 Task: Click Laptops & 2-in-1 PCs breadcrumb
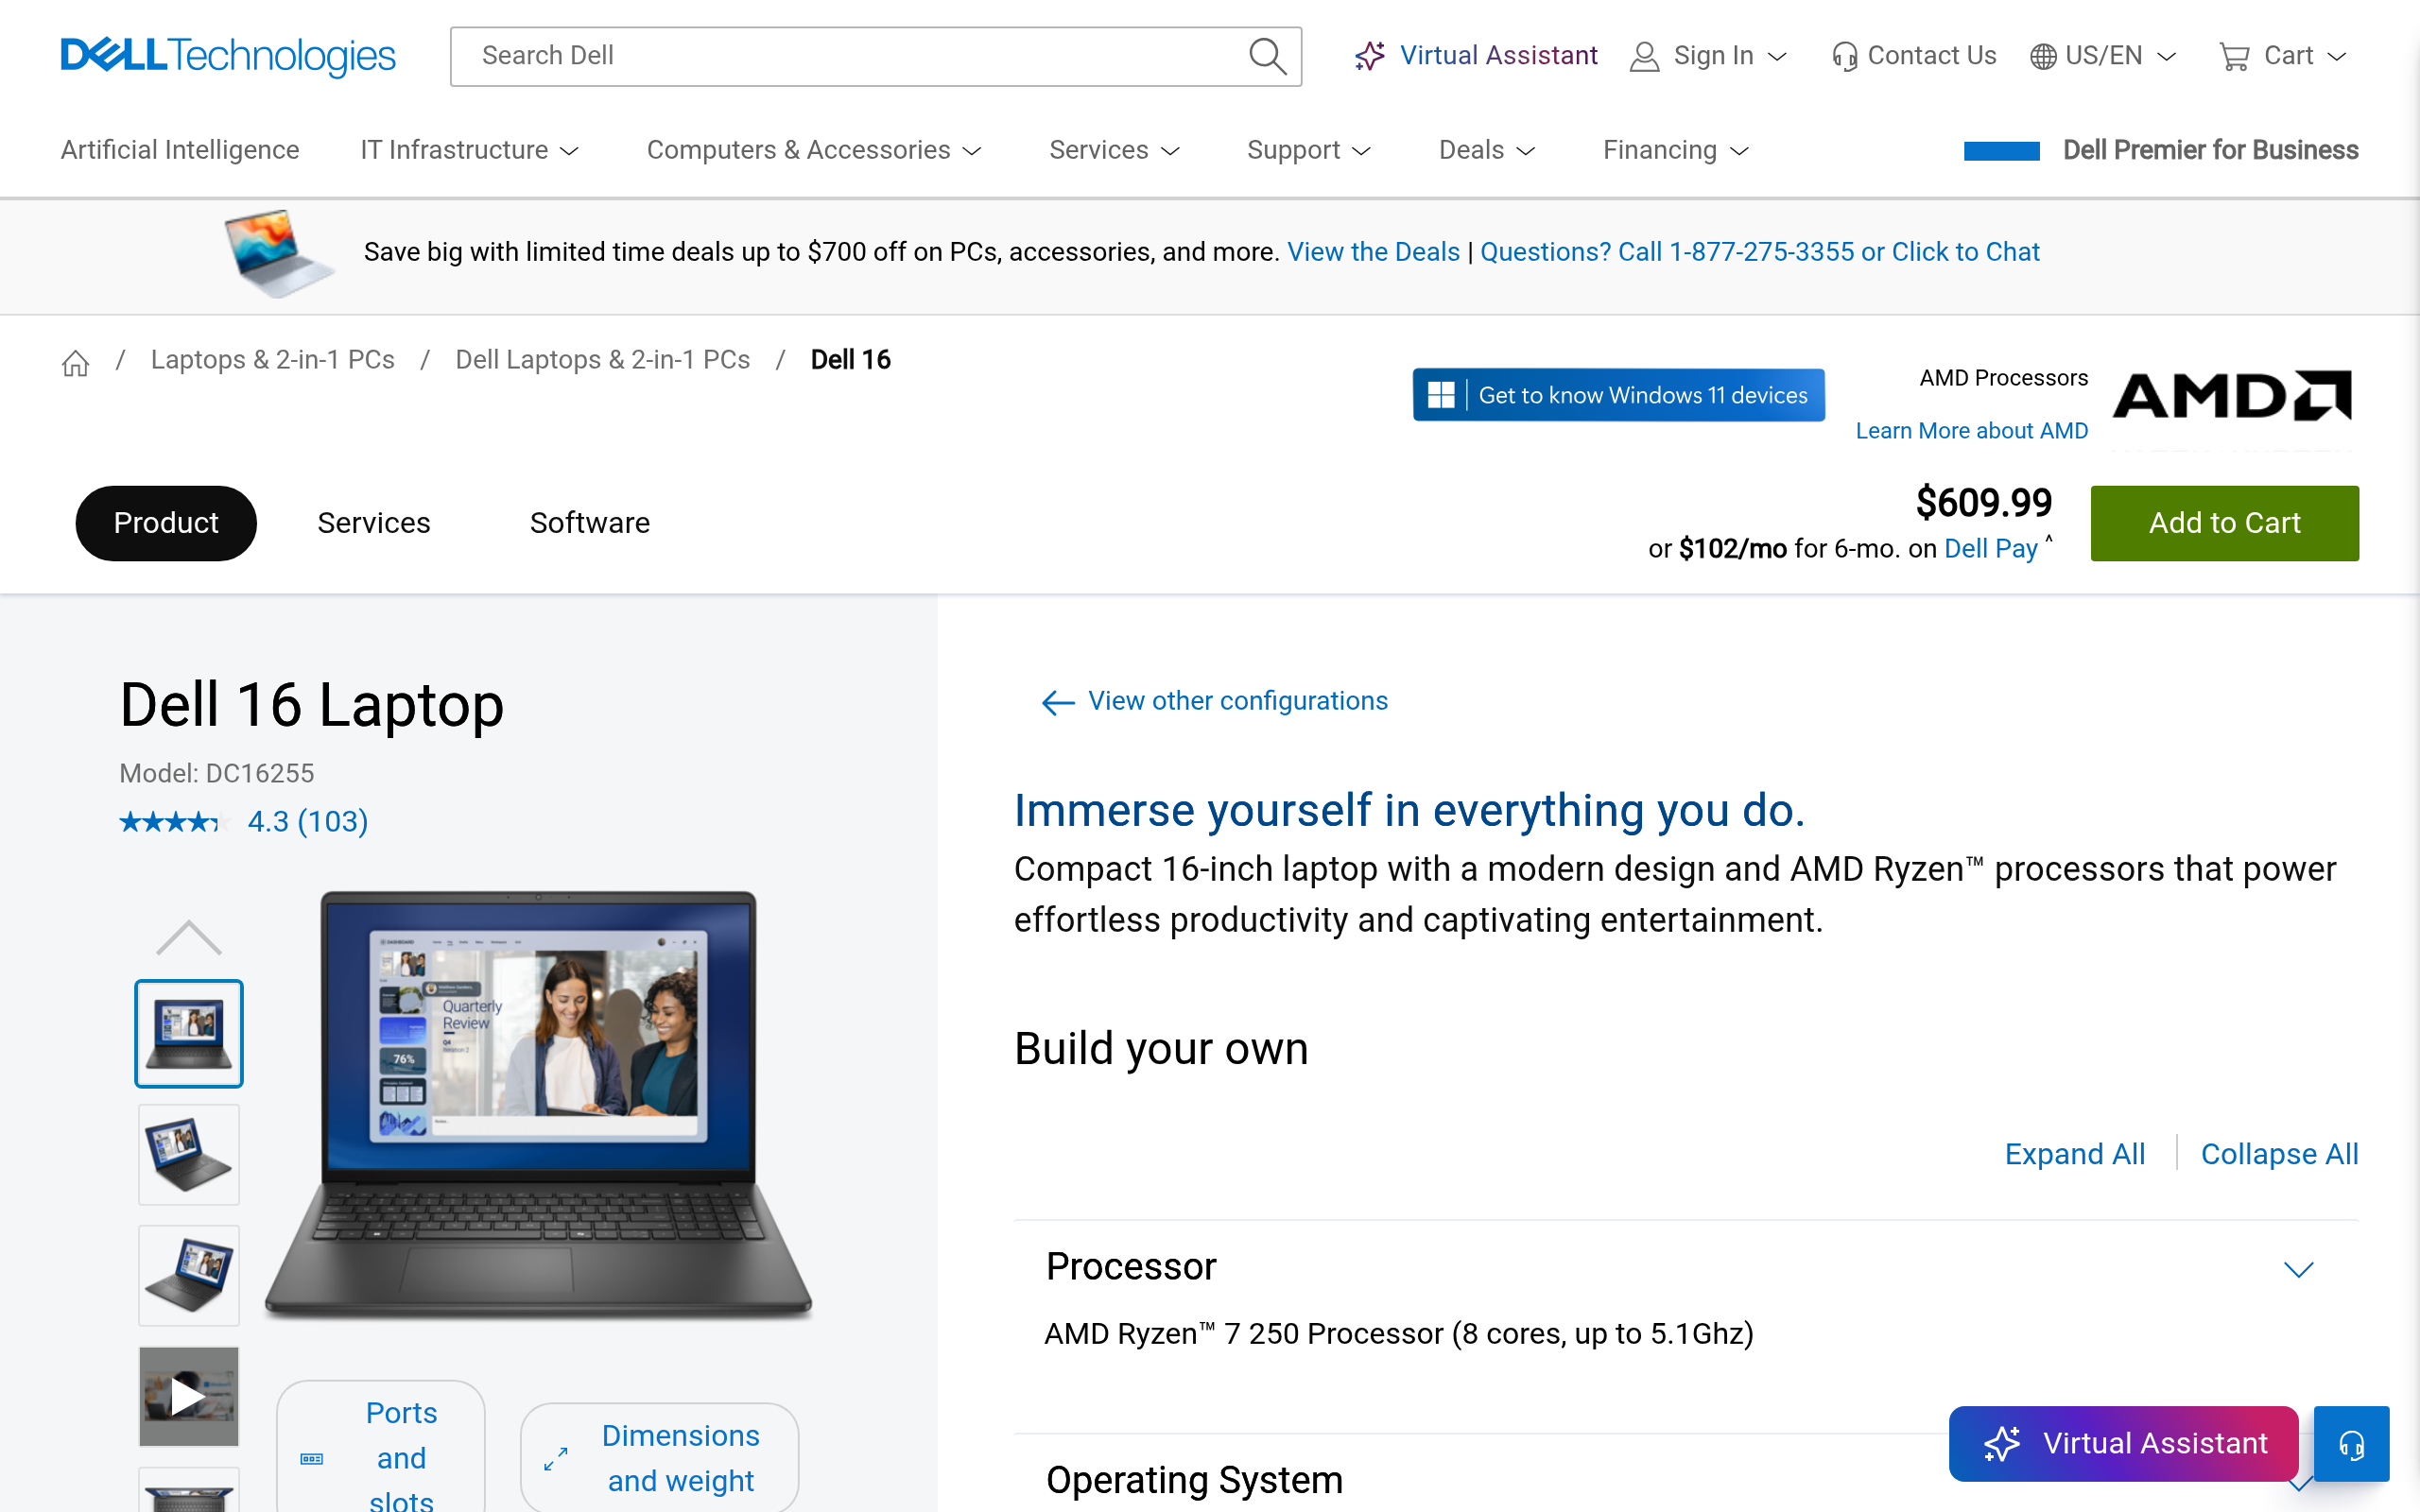point(273,360)
